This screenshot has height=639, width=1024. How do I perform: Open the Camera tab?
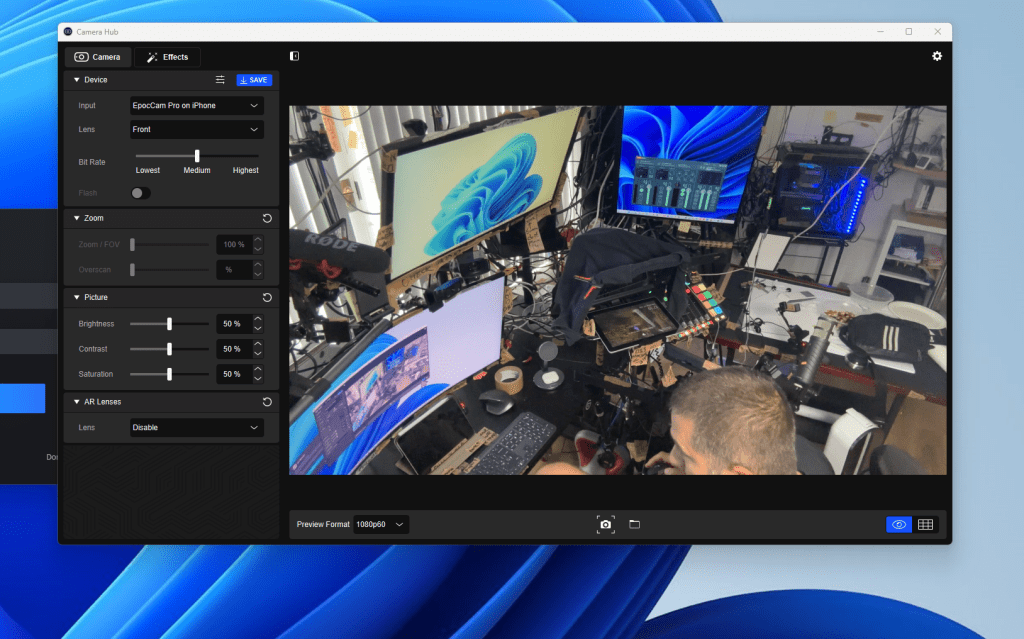[x=97, y=57]
